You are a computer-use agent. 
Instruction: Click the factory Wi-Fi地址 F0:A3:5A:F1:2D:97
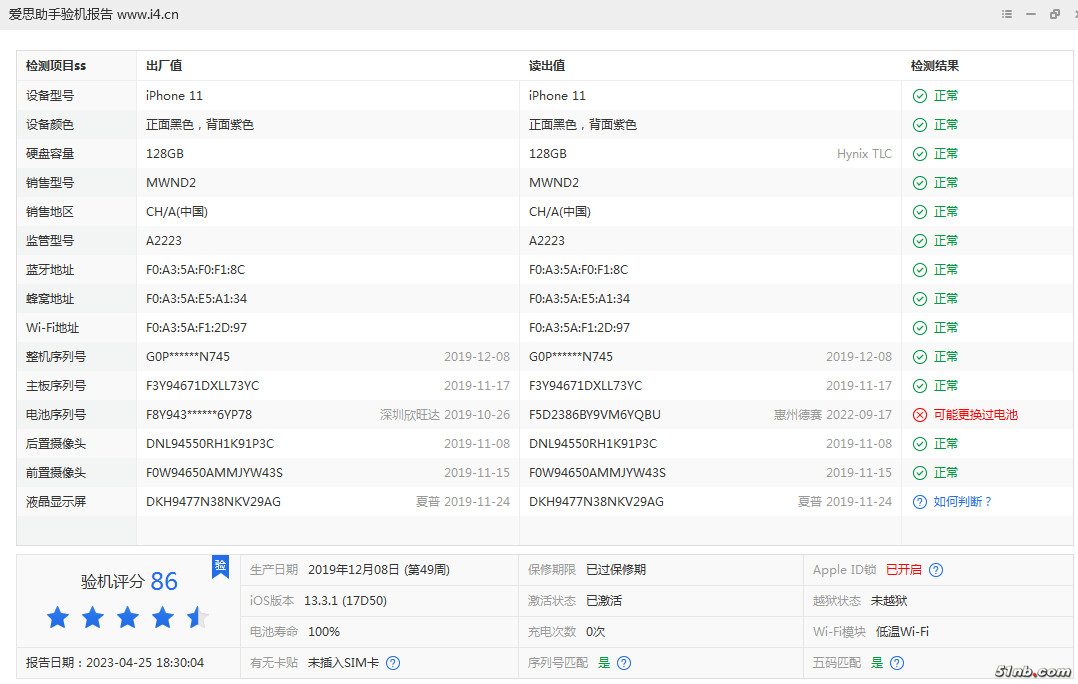196,328
